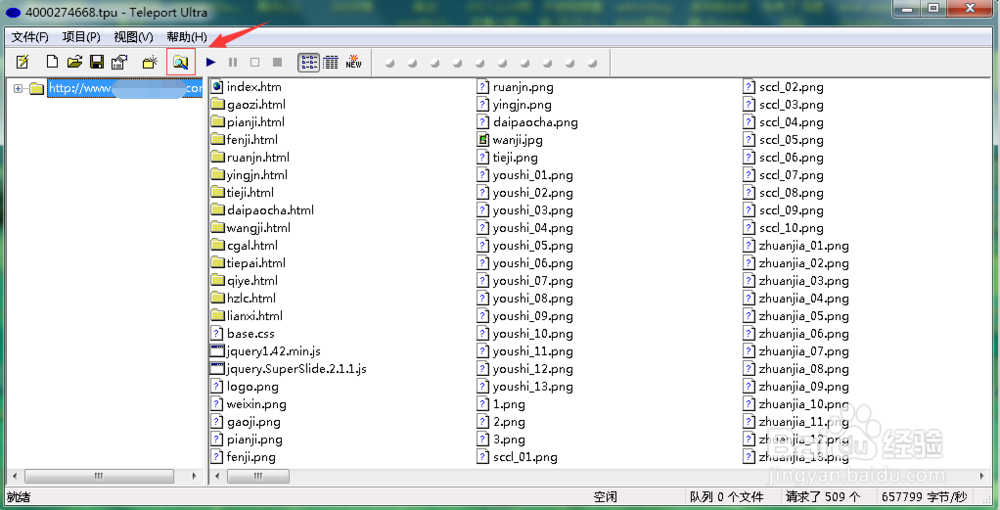The image size is (1000, 510).
Task: Select the gaozi.html folder
Action: (248, 105)
